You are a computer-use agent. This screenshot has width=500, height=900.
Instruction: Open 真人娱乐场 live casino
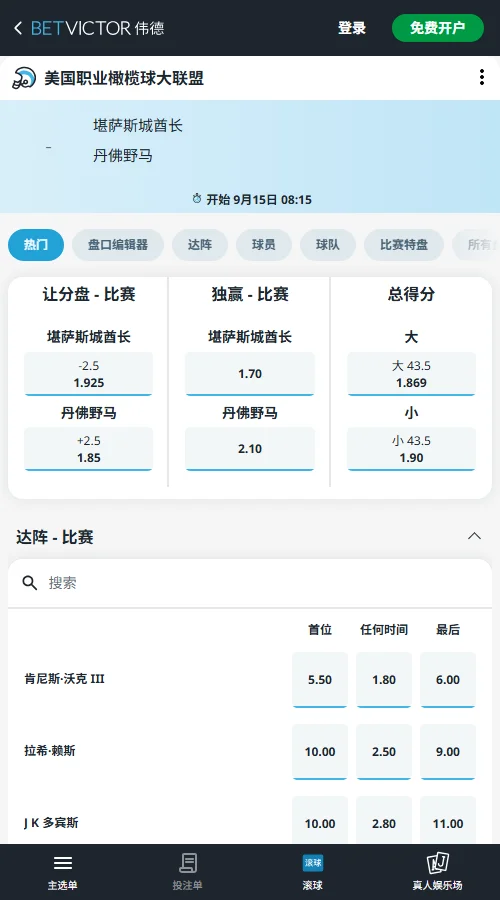click(x=437, y=871)
